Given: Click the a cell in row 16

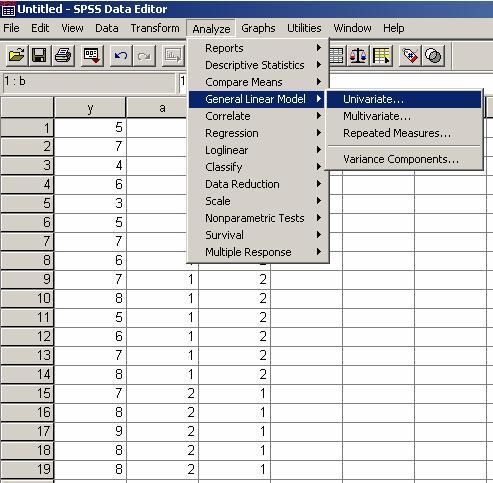Looking at the screenshot, I should [x=162, y=412].
